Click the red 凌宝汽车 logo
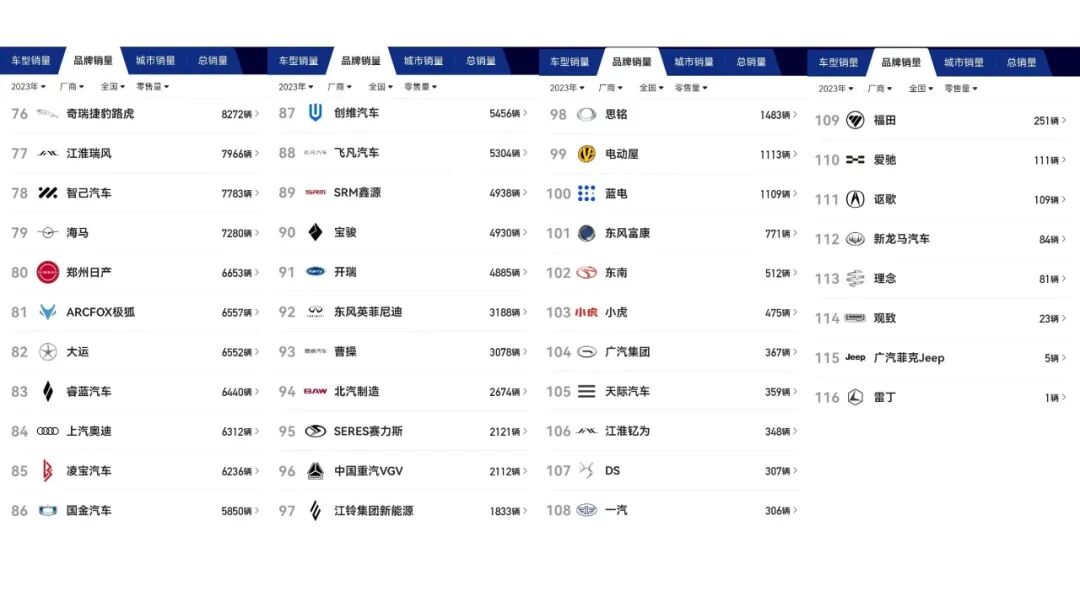 click(48, 471)
